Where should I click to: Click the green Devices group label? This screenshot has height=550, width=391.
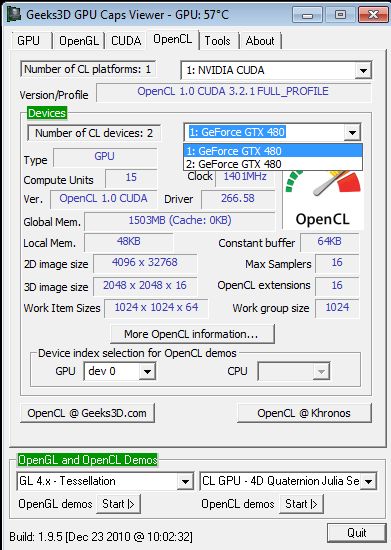tap(47, 113)
